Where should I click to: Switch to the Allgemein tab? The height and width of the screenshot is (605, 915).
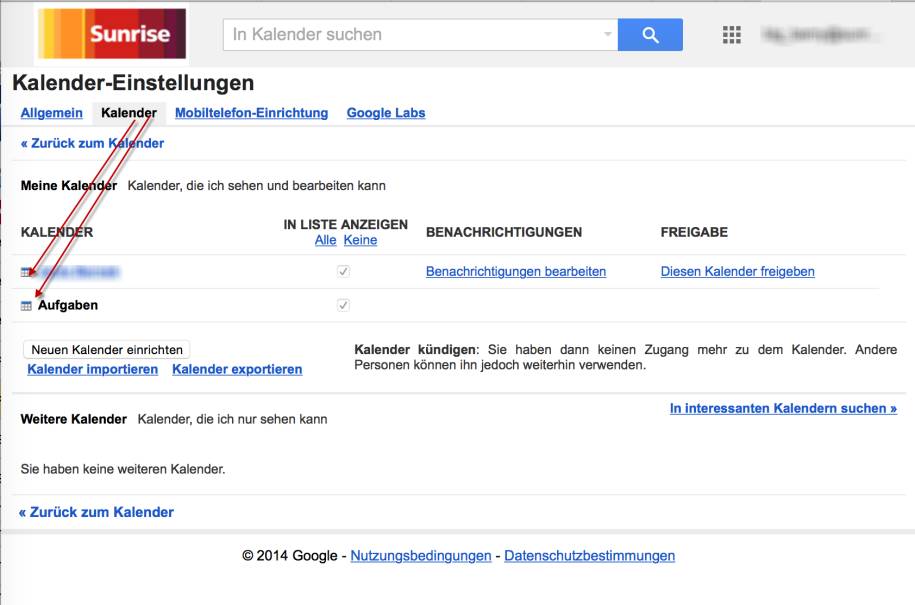(52, 113)
